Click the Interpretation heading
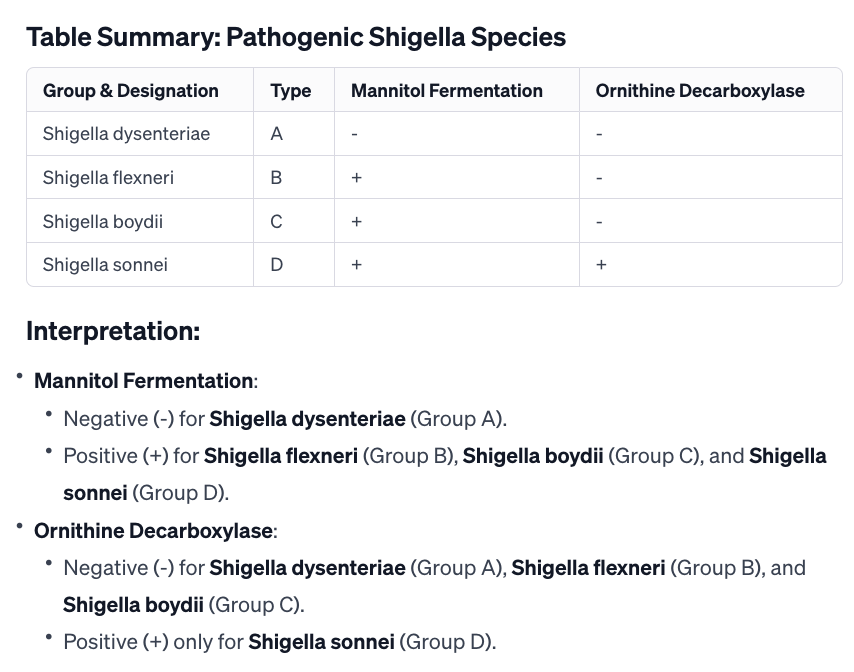 click(113, 331)
